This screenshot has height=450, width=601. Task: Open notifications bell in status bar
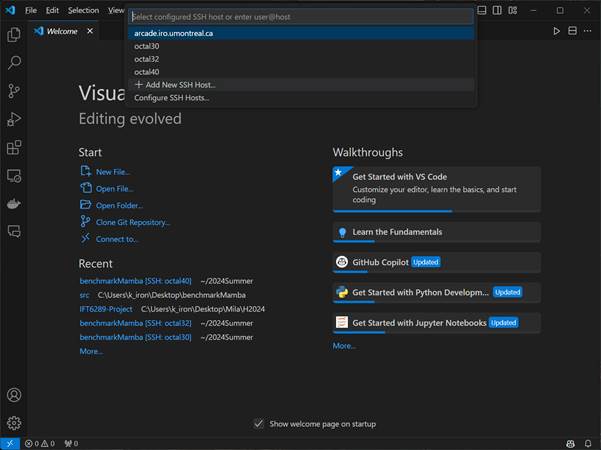[x=588, y=444]
